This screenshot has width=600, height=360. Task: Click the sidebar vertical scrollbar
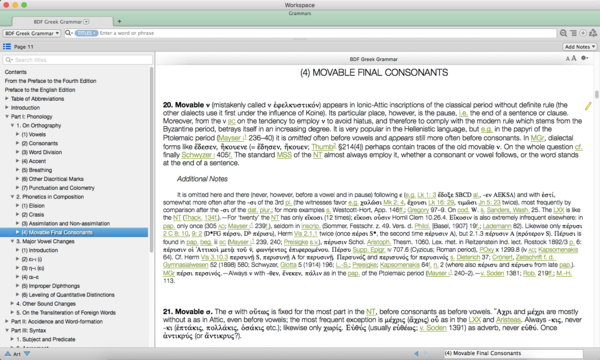pos(151,161)
